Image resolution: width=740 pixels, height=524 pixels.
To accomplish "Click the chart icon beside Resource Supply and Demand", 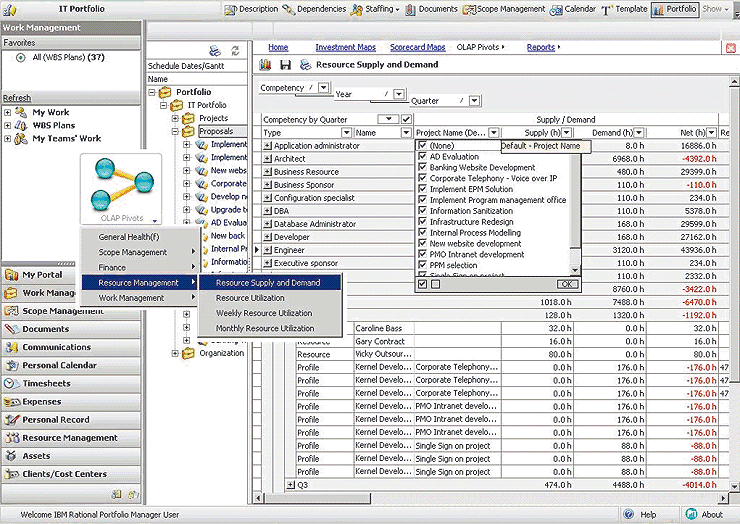I will (x=265, y=65).
